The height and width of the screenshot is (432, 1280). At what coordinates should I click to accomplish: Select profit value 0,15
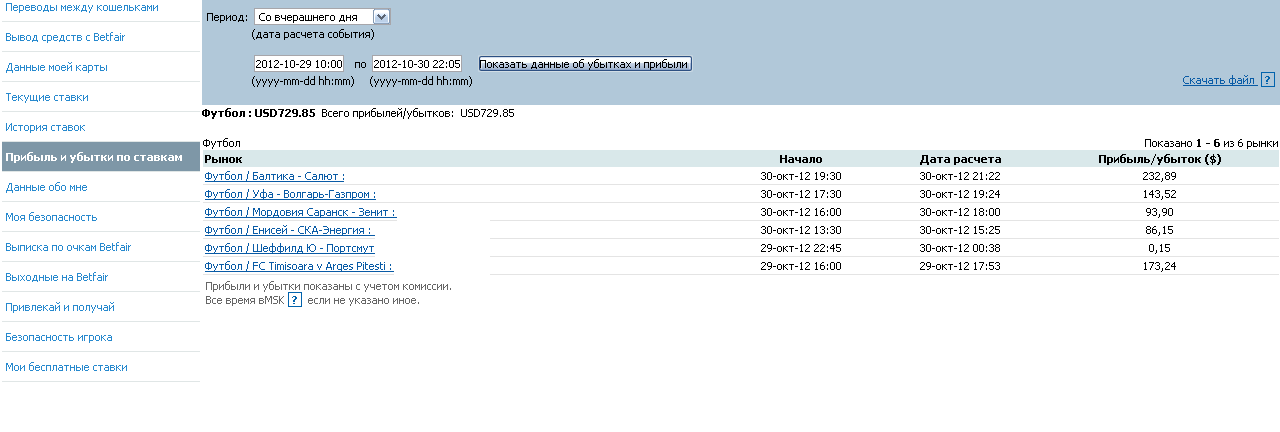1160,248
